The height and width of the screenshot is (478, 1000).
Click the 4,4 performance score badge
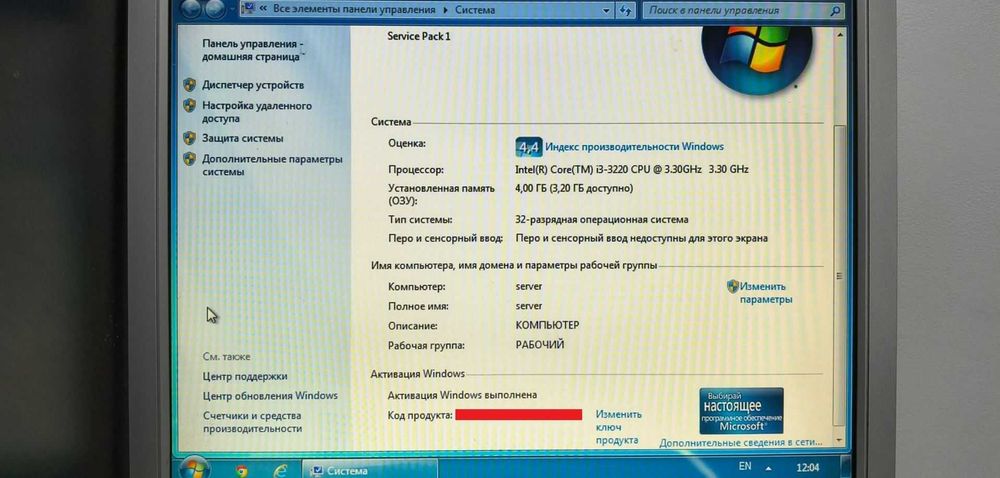tap(529, 147)
